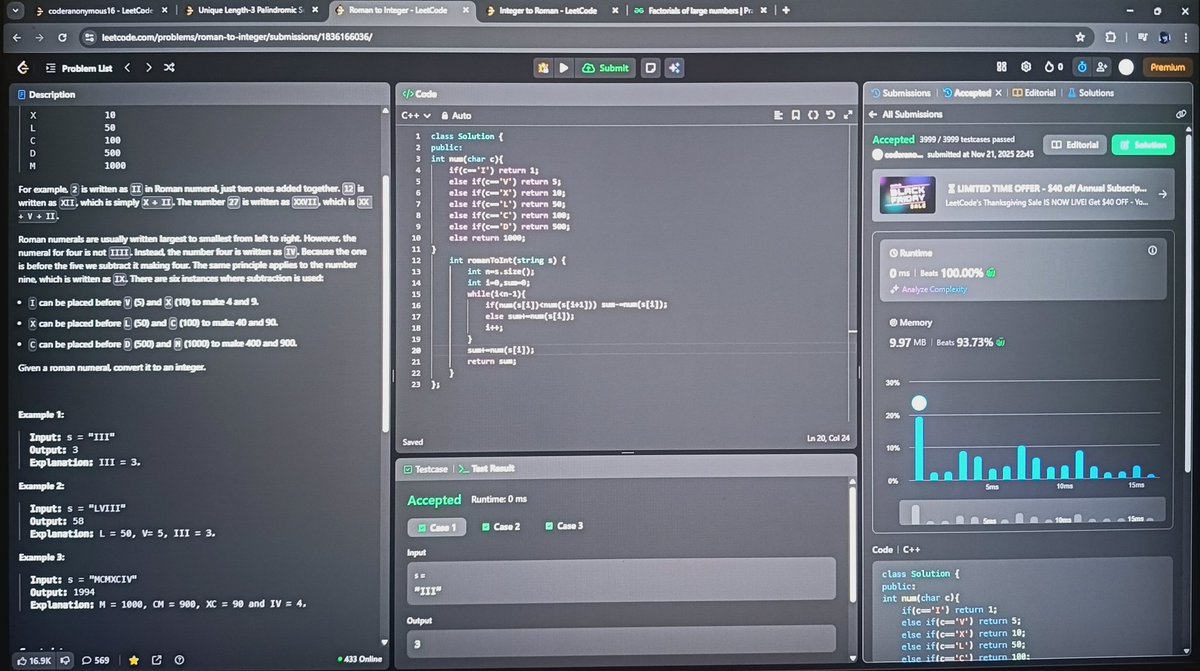Reload the page in browser
The image size is (1200, 671).
63,36
